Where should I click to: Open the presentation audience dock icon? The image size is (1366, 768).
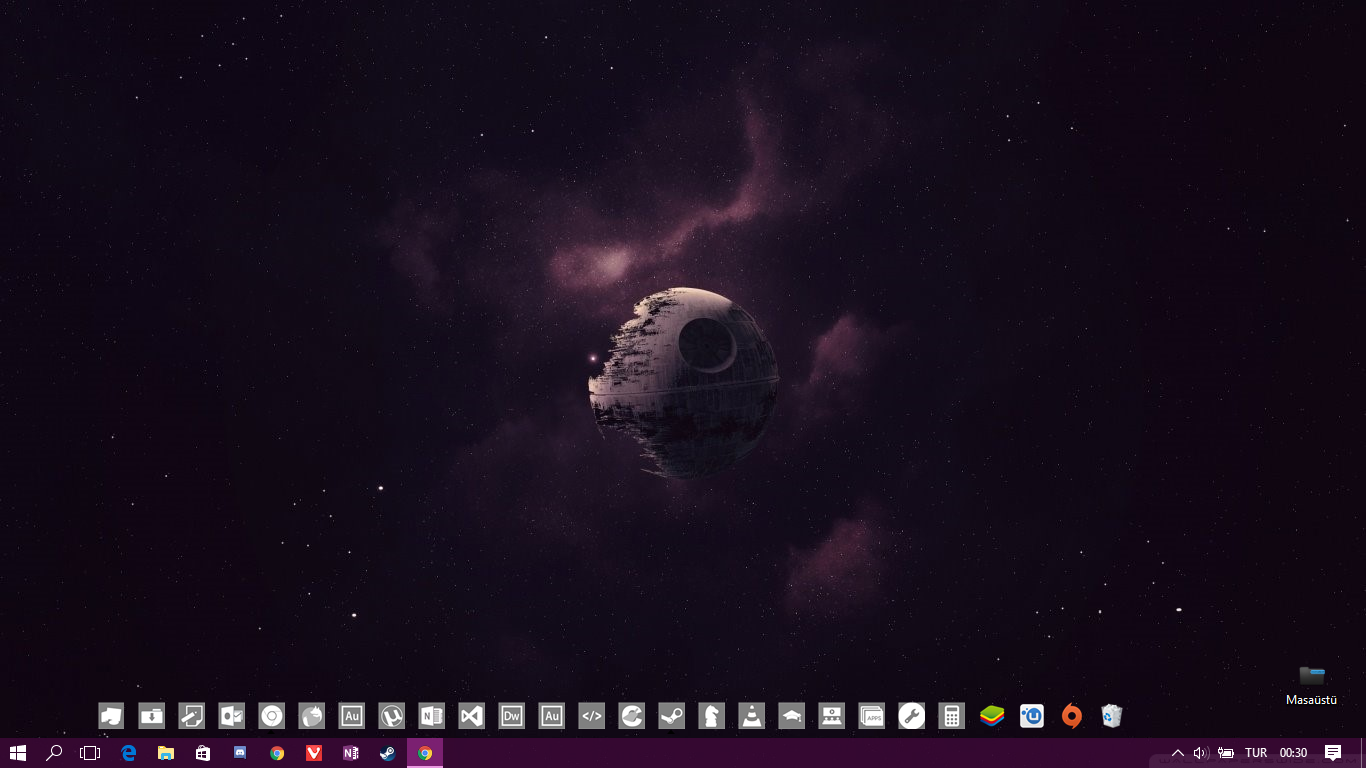tap(831, 715)
